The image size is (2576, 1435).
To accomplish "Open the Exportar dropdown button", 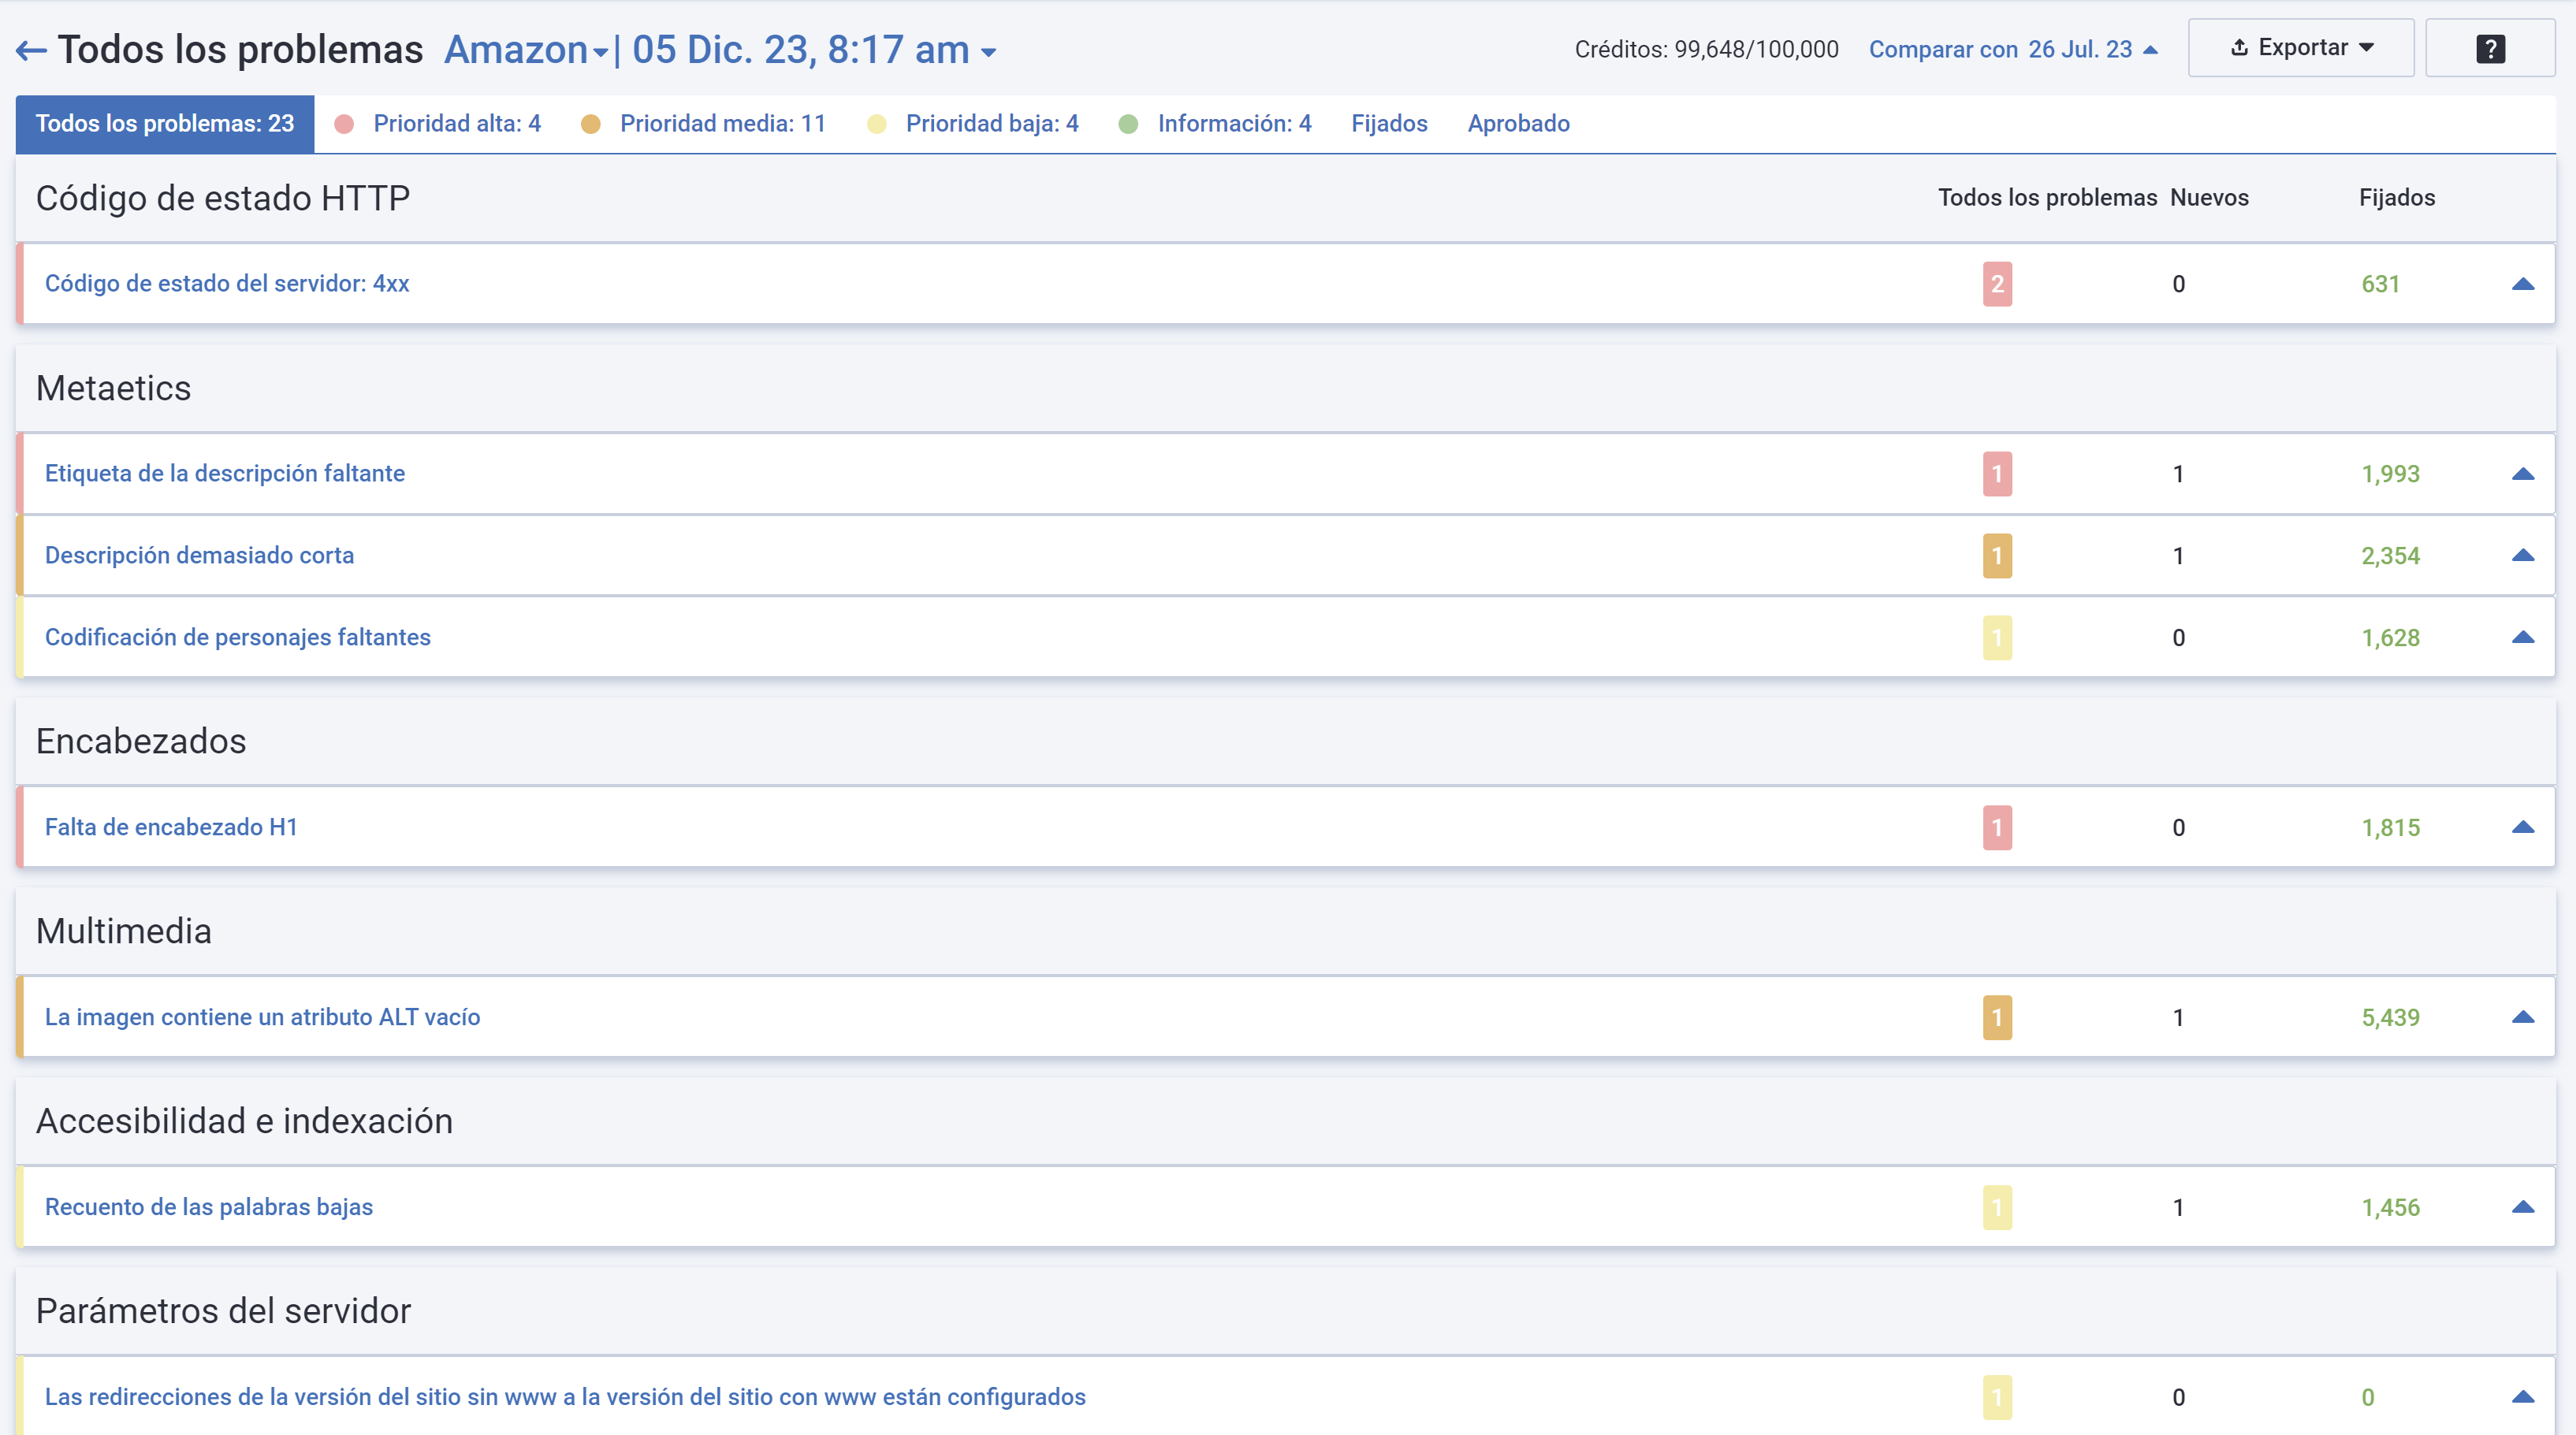I will 2300,48.
